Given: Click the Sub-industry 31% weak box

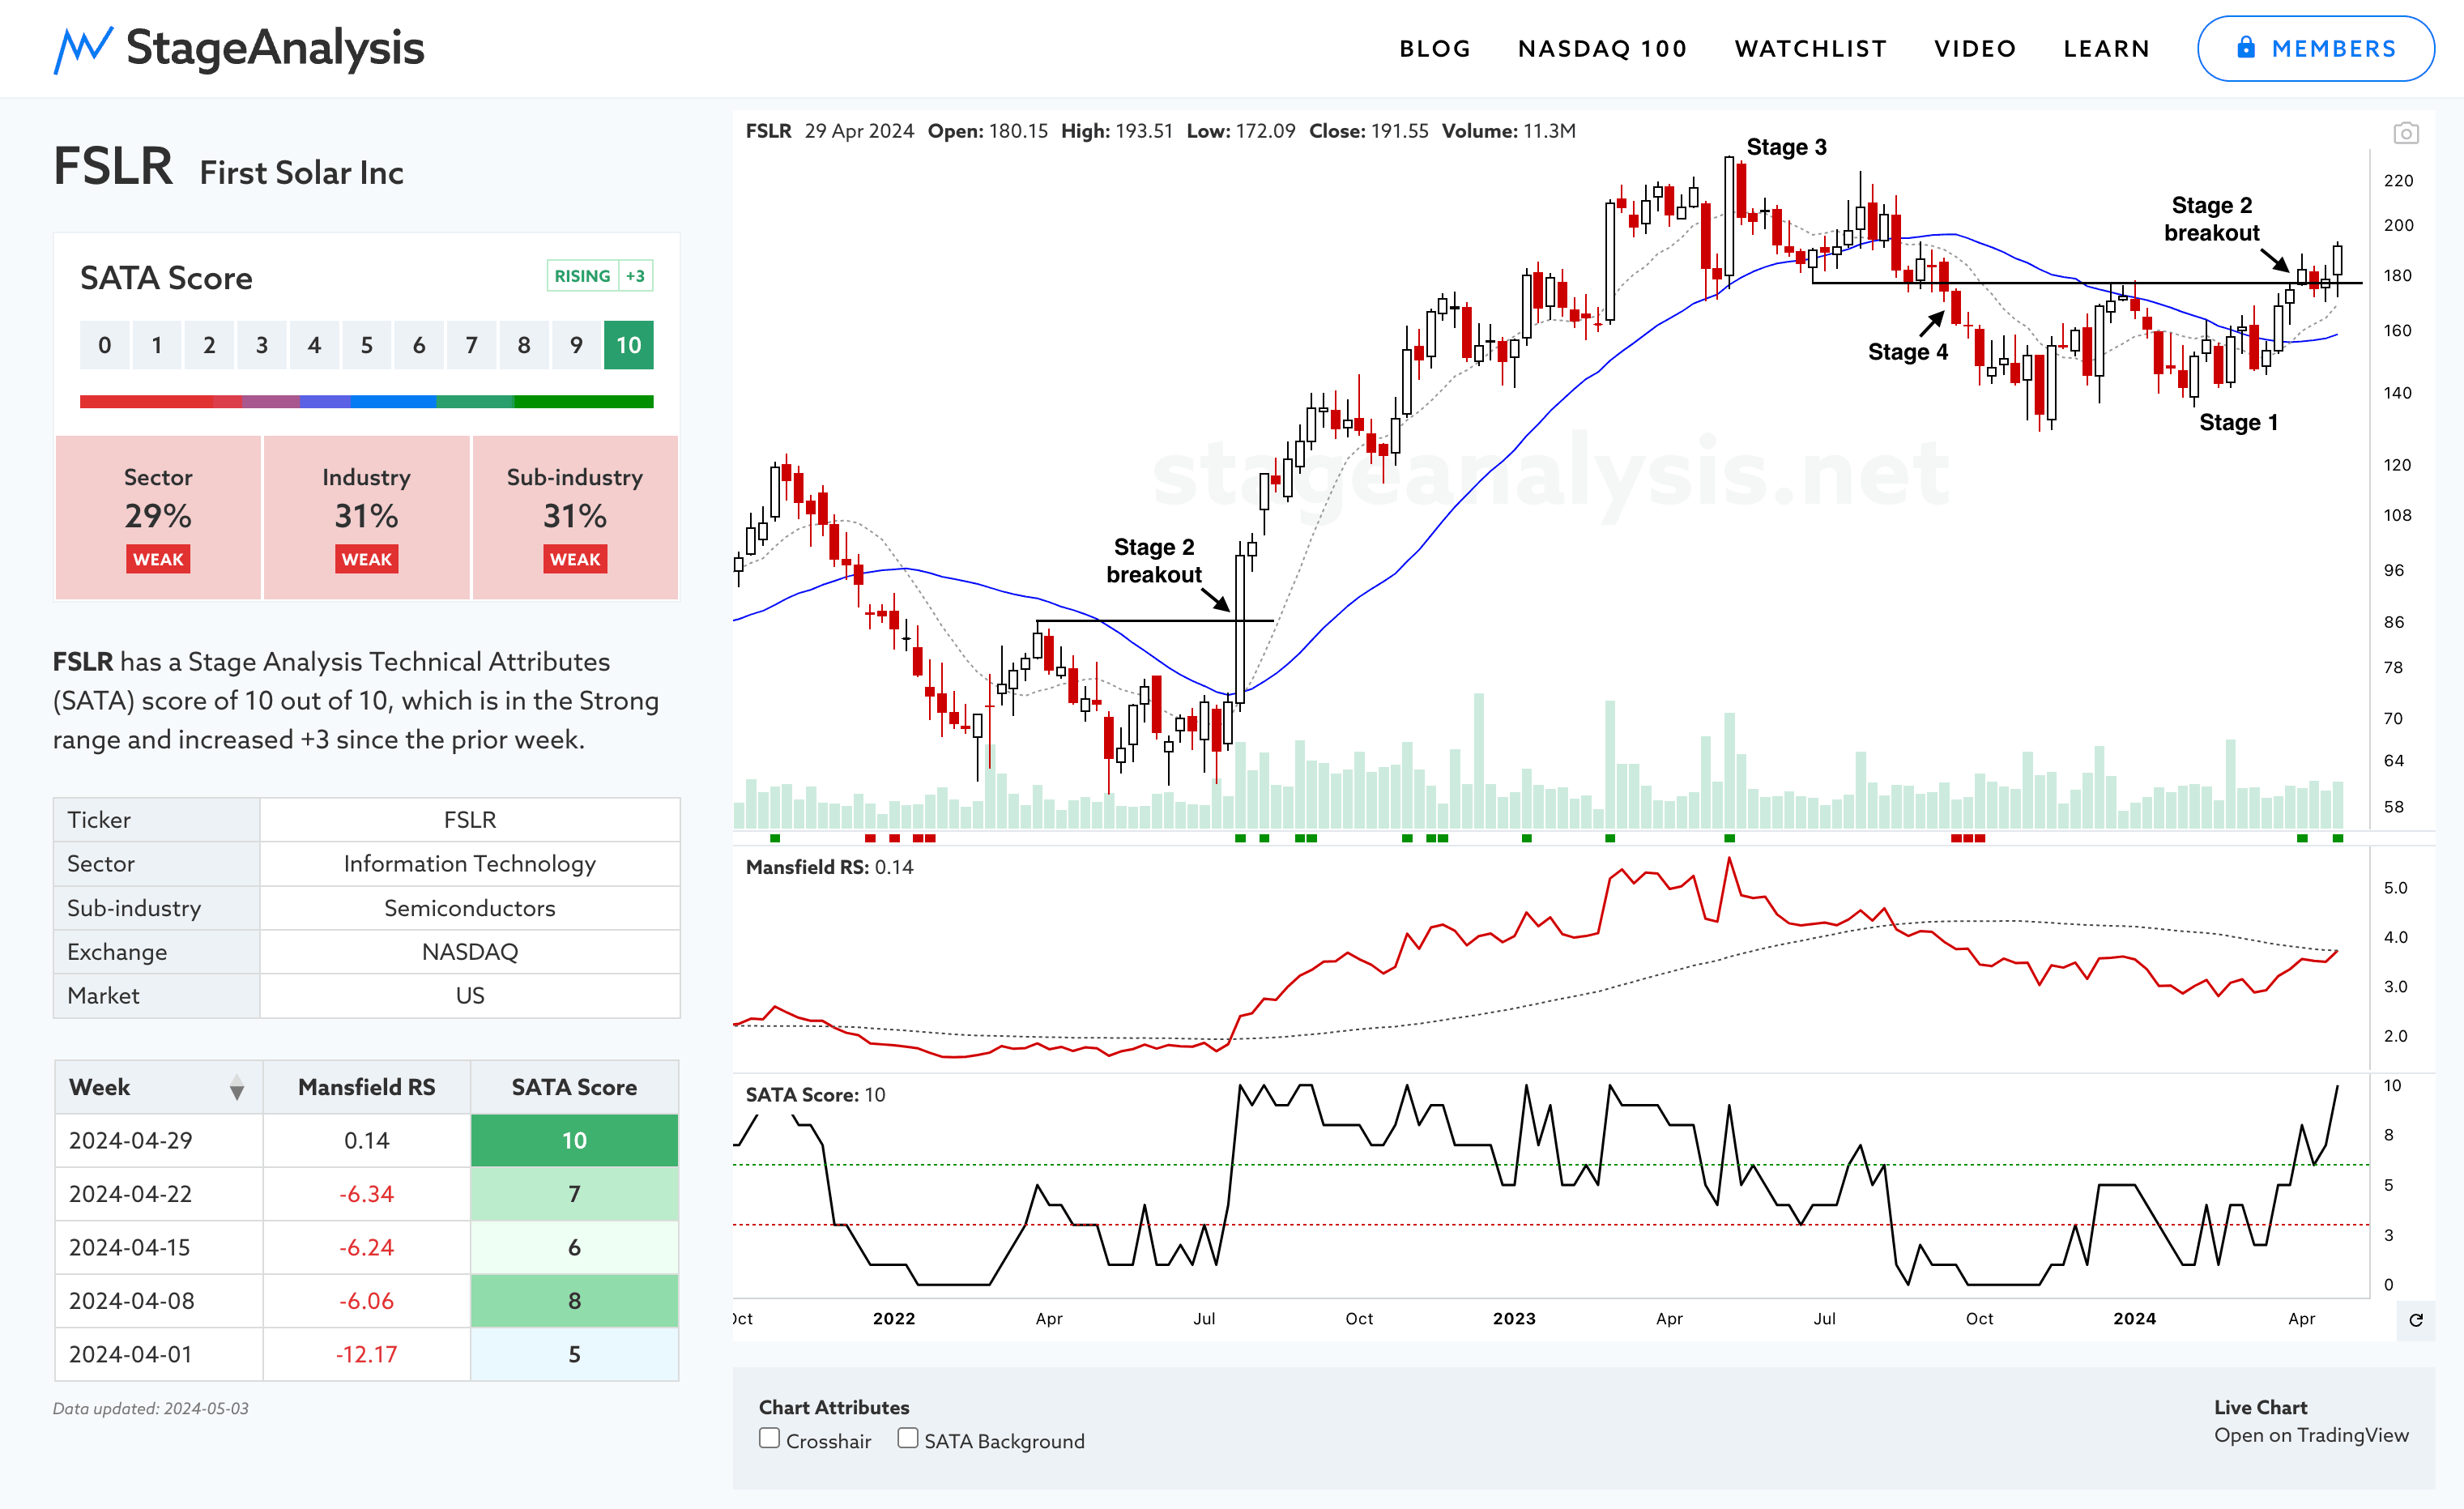Looking at the screenshot, I should tap(575, 517).
